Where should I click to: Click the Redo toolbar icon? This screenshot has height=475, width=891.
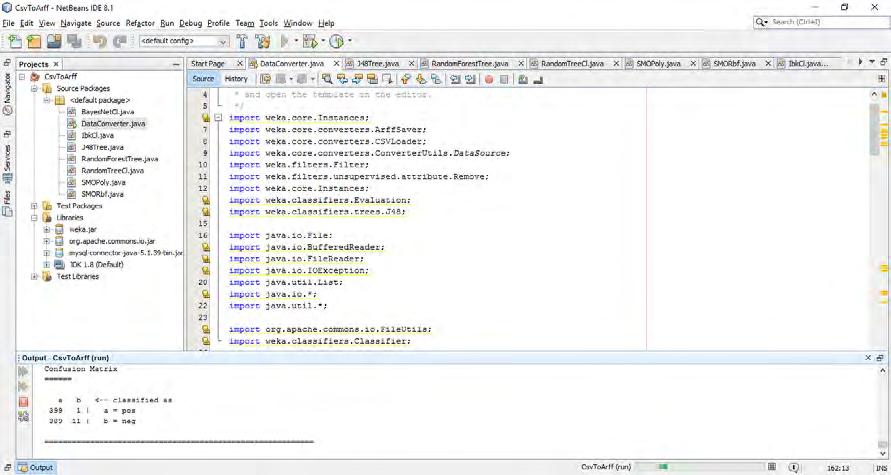(x=119, y=41)
